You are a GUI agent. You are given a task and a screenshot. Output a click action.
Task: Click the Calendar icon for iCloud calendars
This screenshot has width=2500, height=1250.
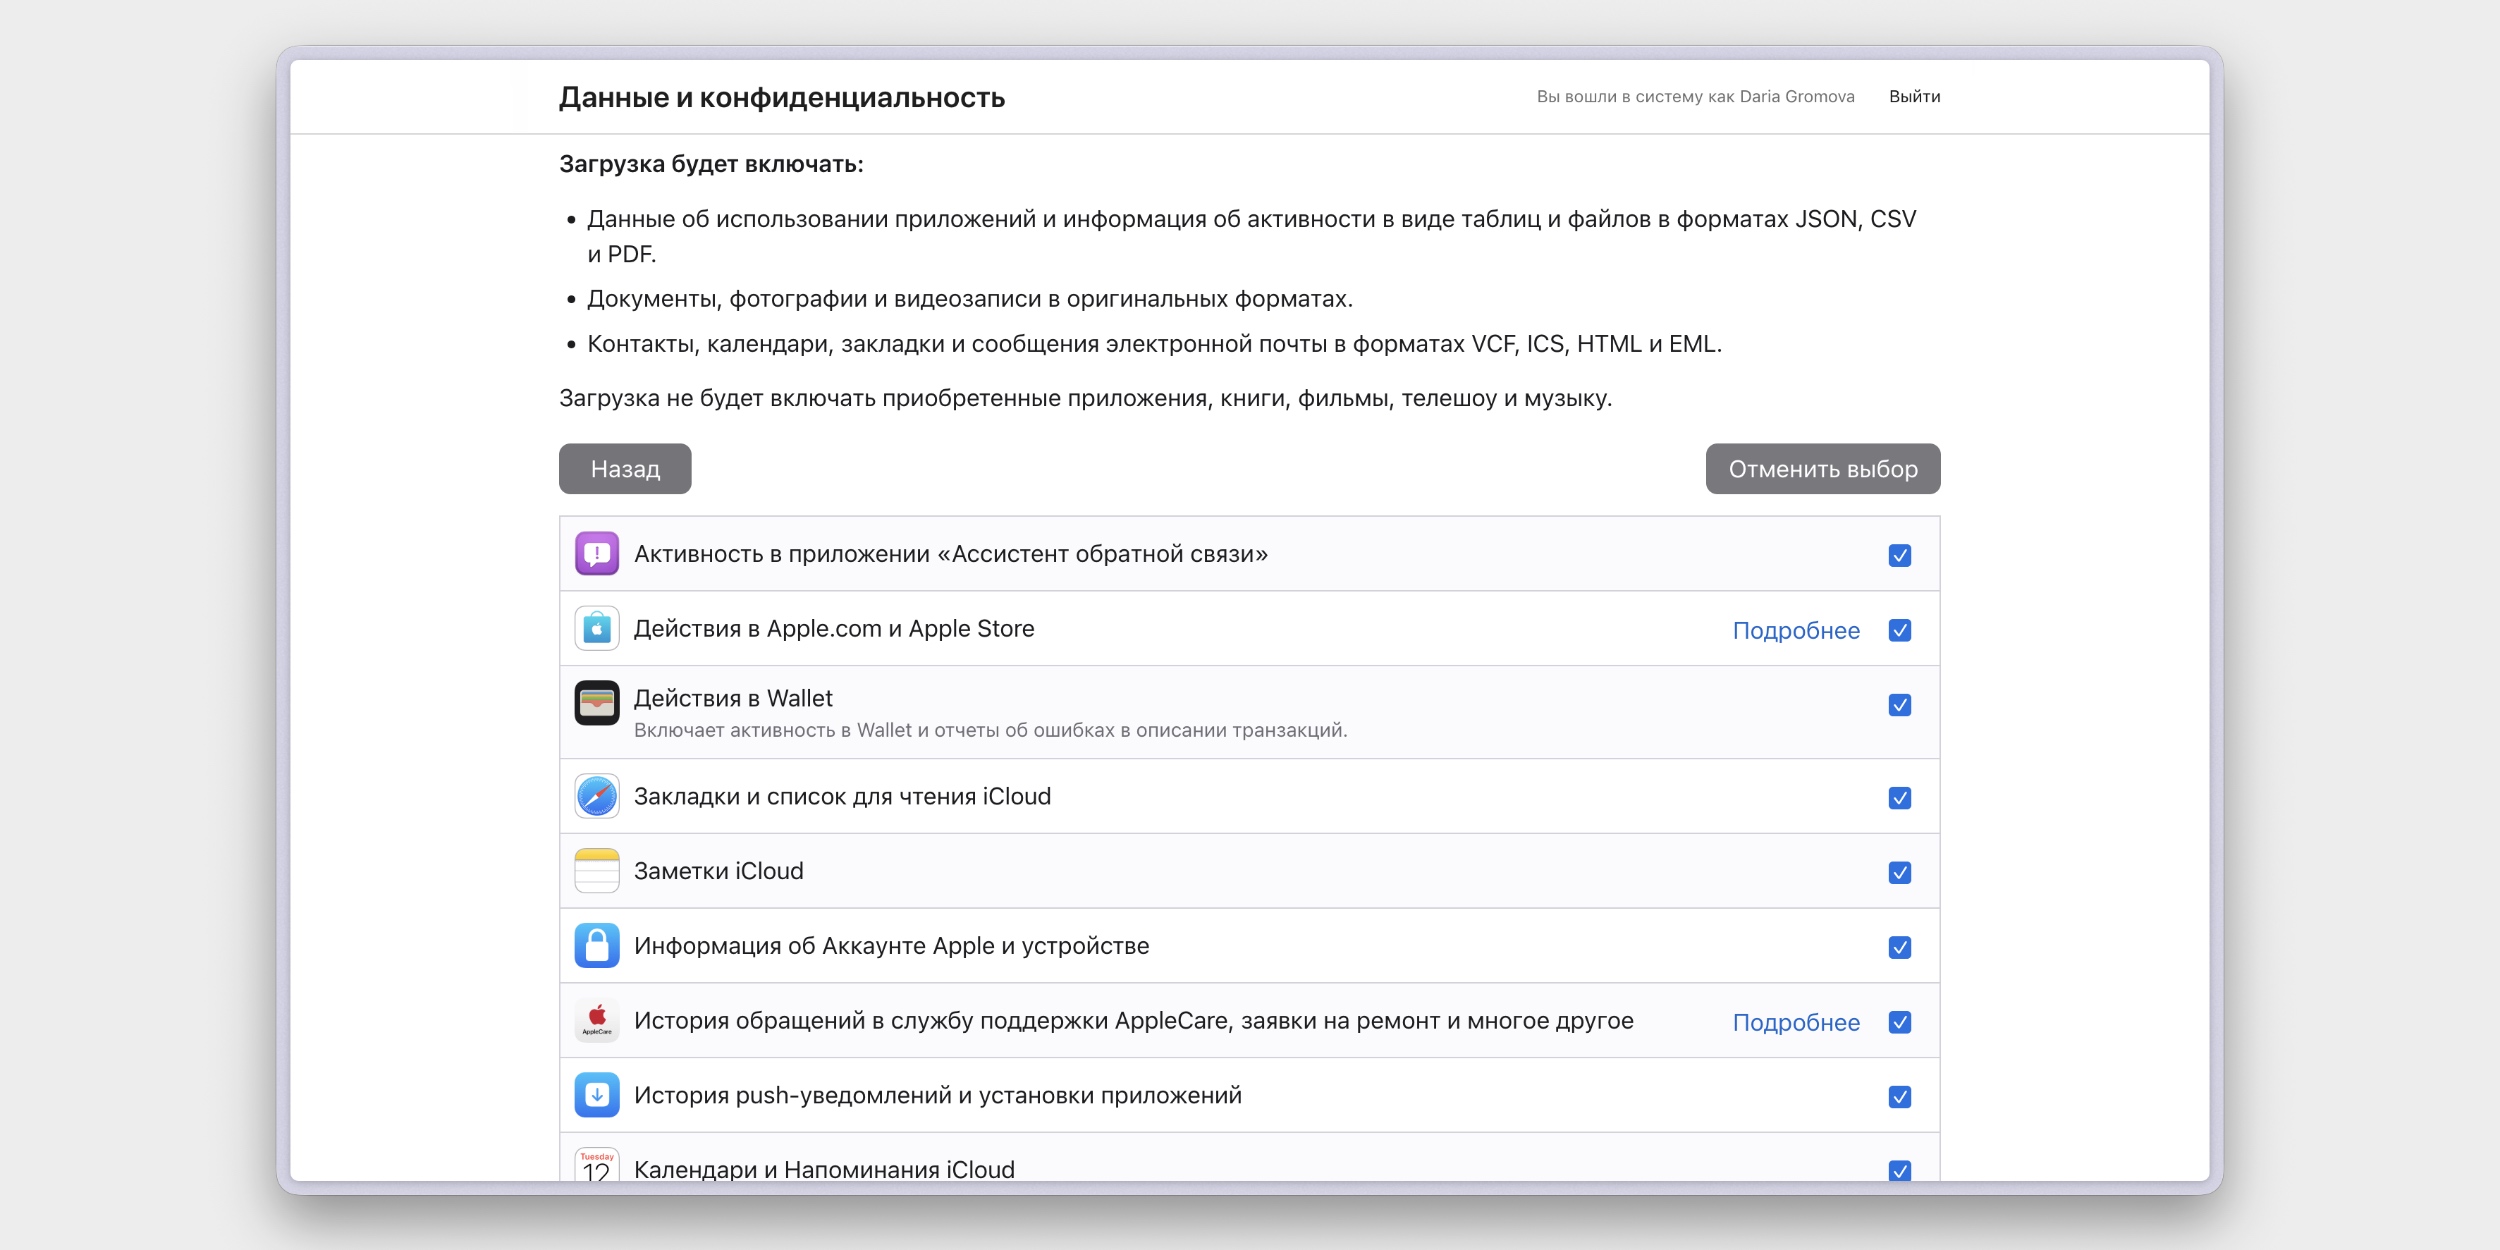pos(597,1166)
